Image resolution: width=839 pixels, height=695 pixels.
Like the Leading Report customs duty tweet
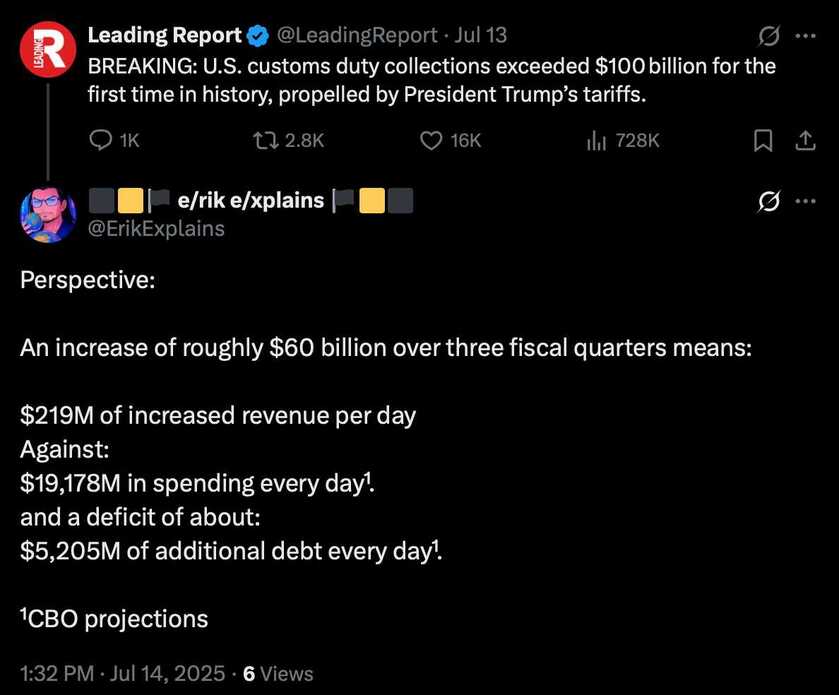[x=450, y=141]
